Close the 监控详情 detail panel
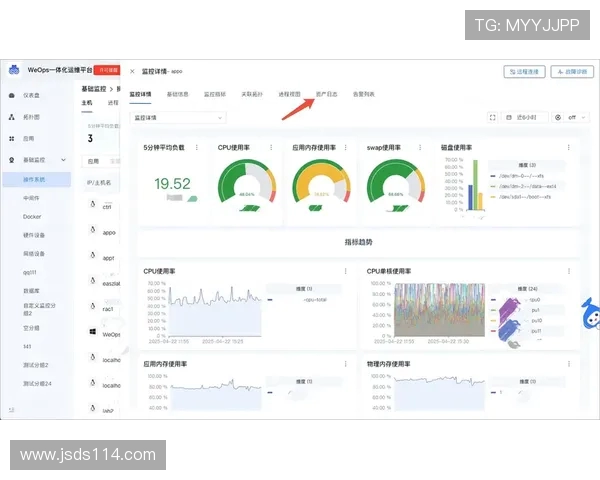This screenshot has width=600, height=480. click(132, 72)
